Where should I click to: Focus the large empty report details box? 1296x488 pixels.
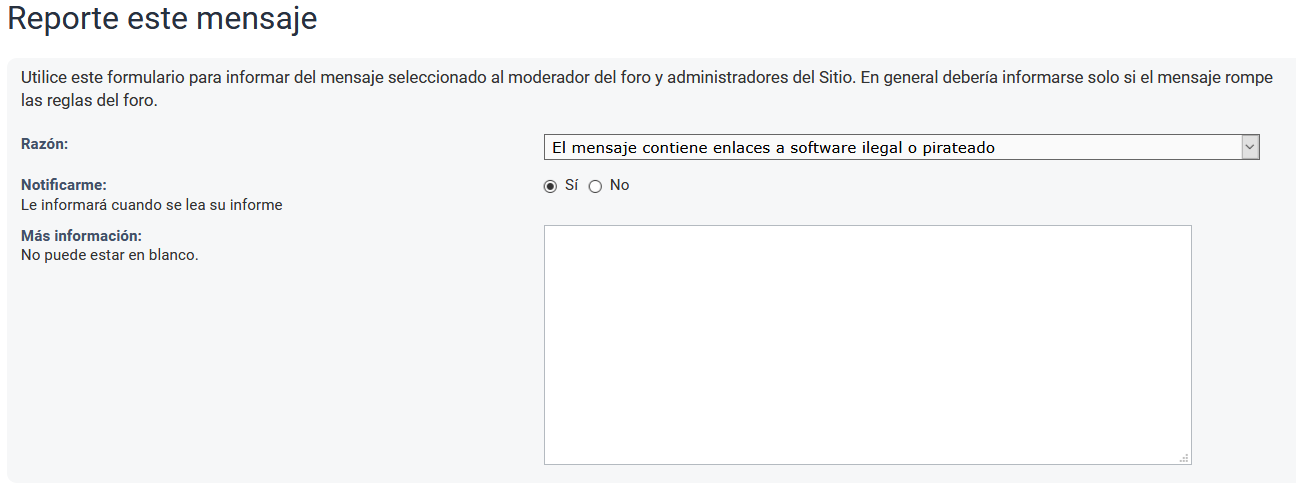(x=867, y=344)
